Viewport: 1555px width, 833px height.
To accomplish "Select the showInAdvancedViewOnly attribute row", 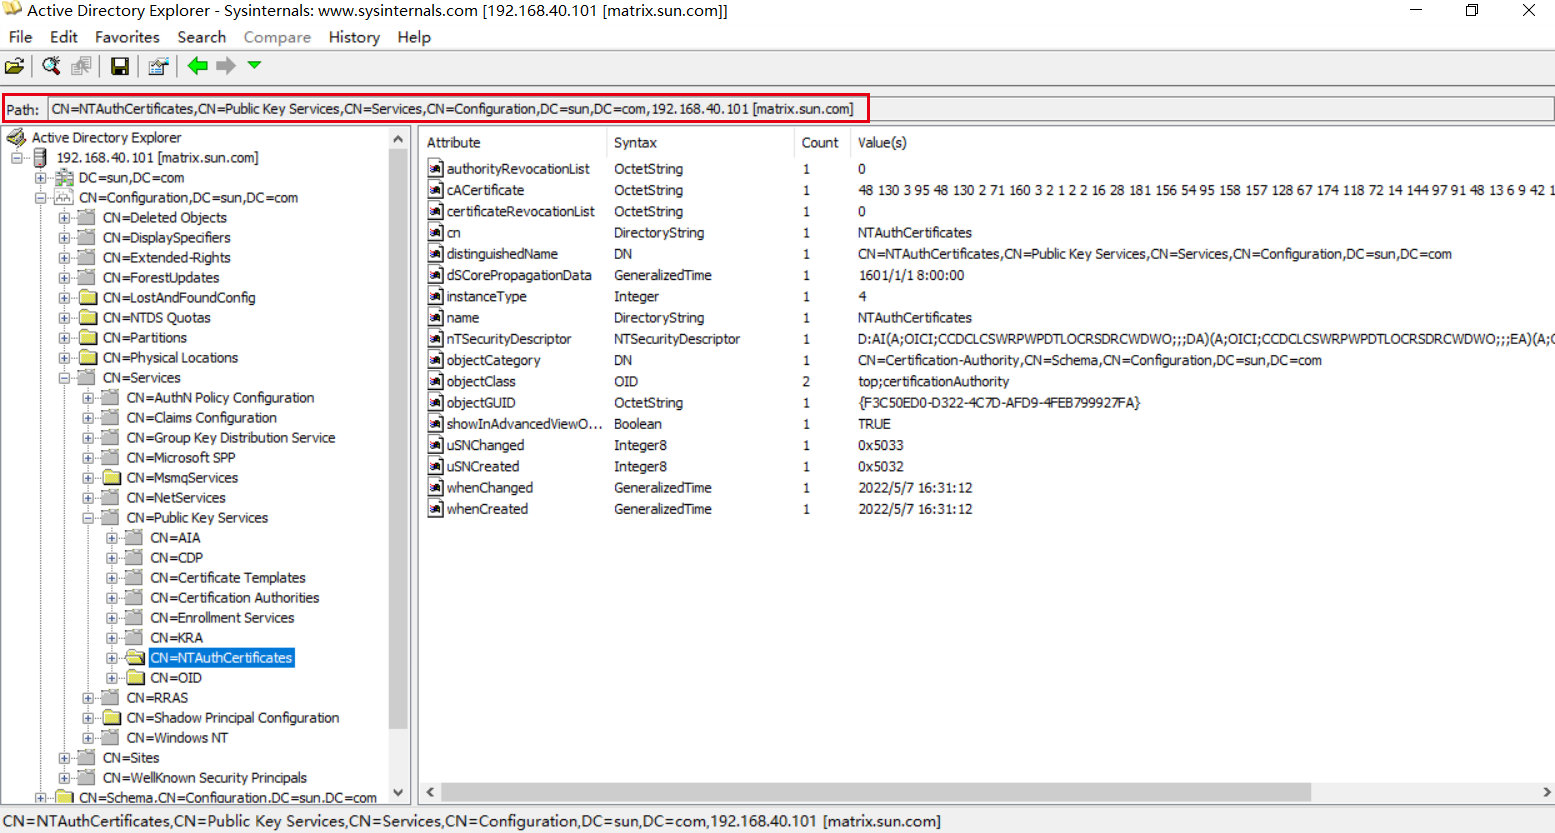I will 986,424.
